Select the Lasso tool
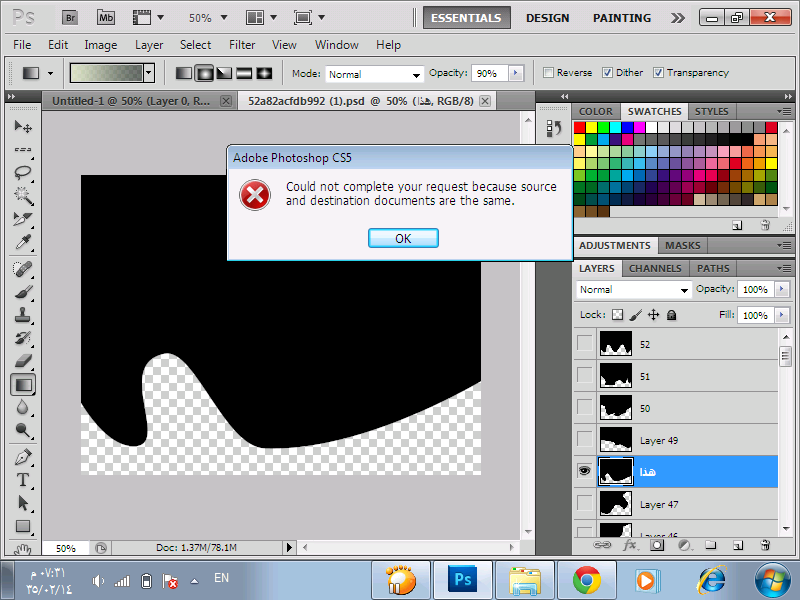800x600 pixels. (22, 172)
